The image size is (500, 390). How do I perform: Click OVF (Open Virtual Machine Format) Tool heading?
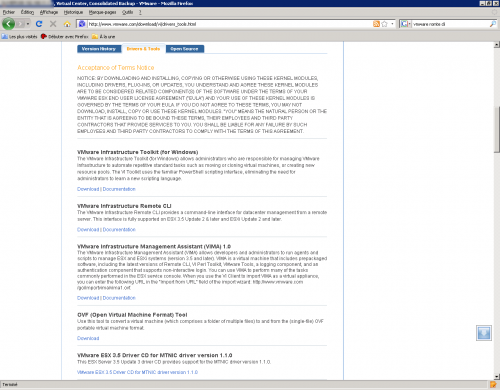pyautogui.click(x=132, y=315)
